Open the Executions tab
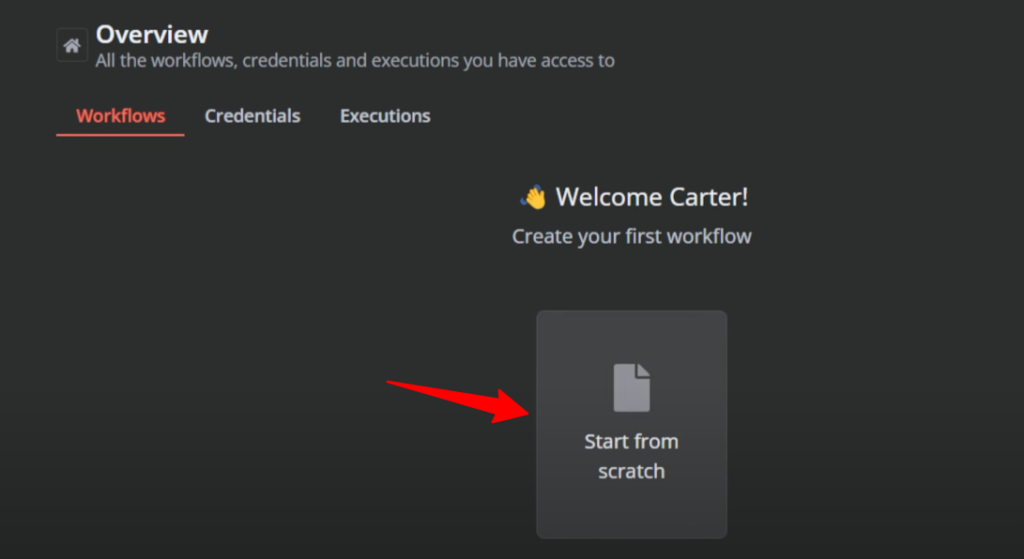 click(385, 116)
